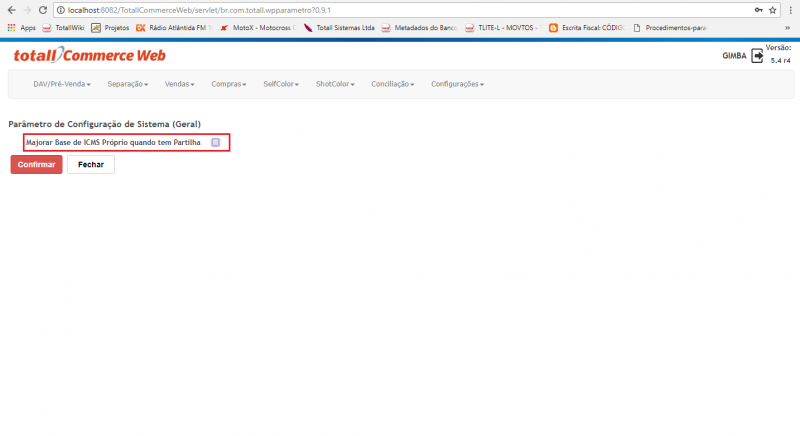
Task: Bookmark this page with the star icon
Action: click(x=772, y=9)
